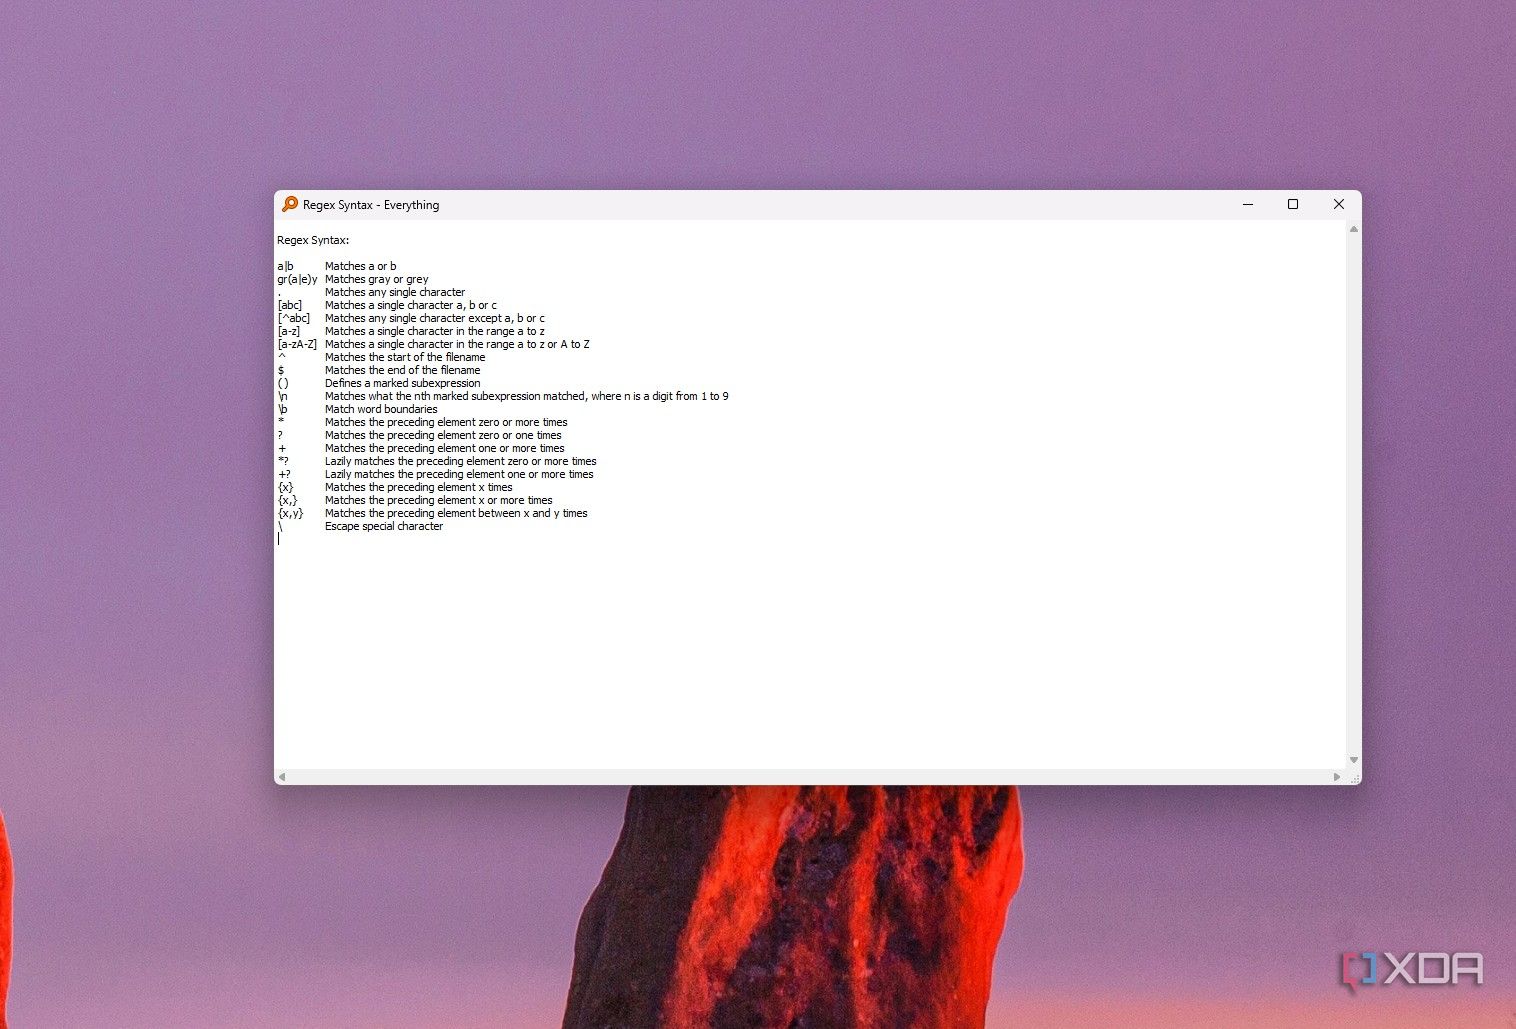The height and width of the screenshot is (1029, 1516).
Task: Click 'Matches the start of the filename'
Action: click(405, 357)
